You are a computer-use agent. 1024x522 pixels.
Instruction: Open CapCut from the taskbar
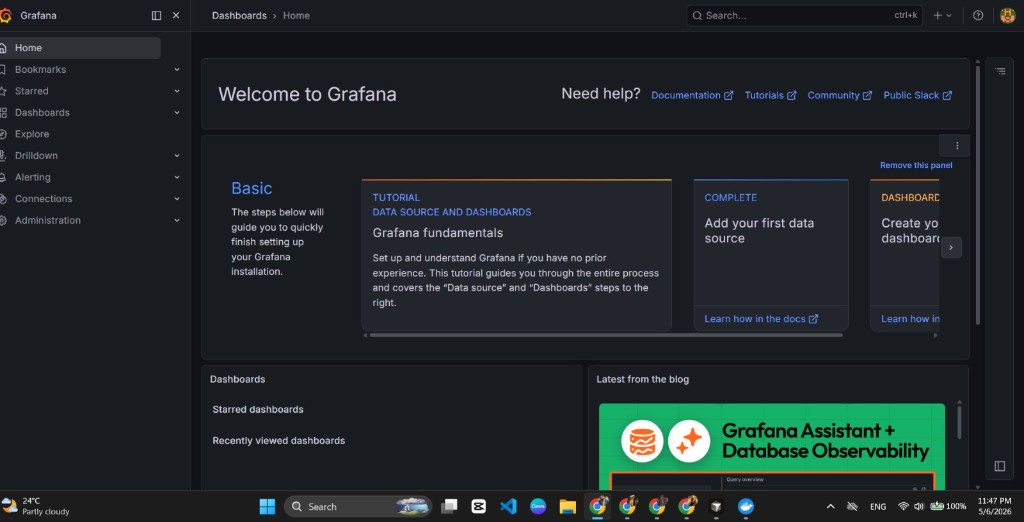coord(479,506)
